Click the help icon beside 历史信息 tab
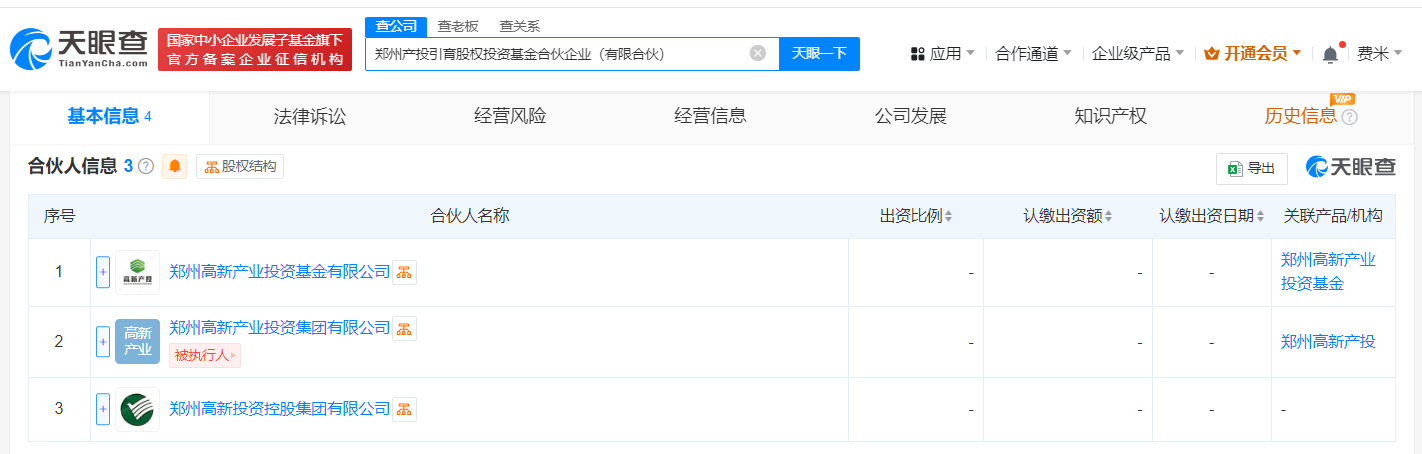 [1349, 117]
